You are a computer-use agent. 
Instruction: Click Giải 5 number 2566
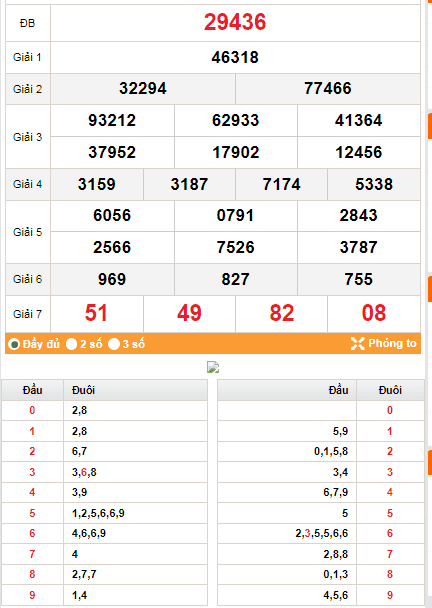112,247
